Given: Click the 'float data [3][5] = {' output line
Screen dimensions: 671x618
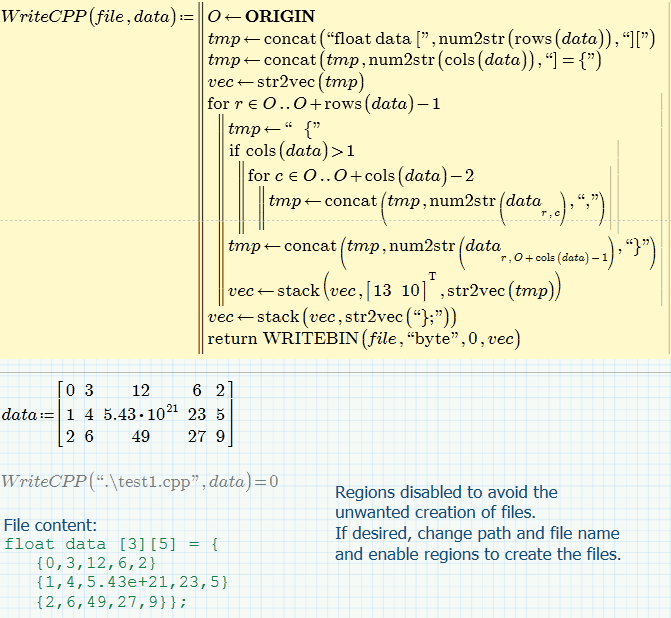Looking at the screenshot, I should click(x=111, y=544).
